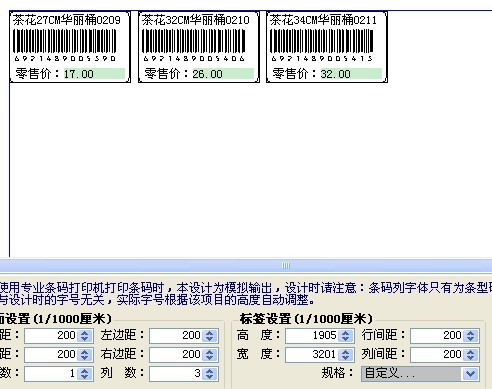Click the title text 茶花27CM华丽桶0209
492x389 pixels.
67,20
